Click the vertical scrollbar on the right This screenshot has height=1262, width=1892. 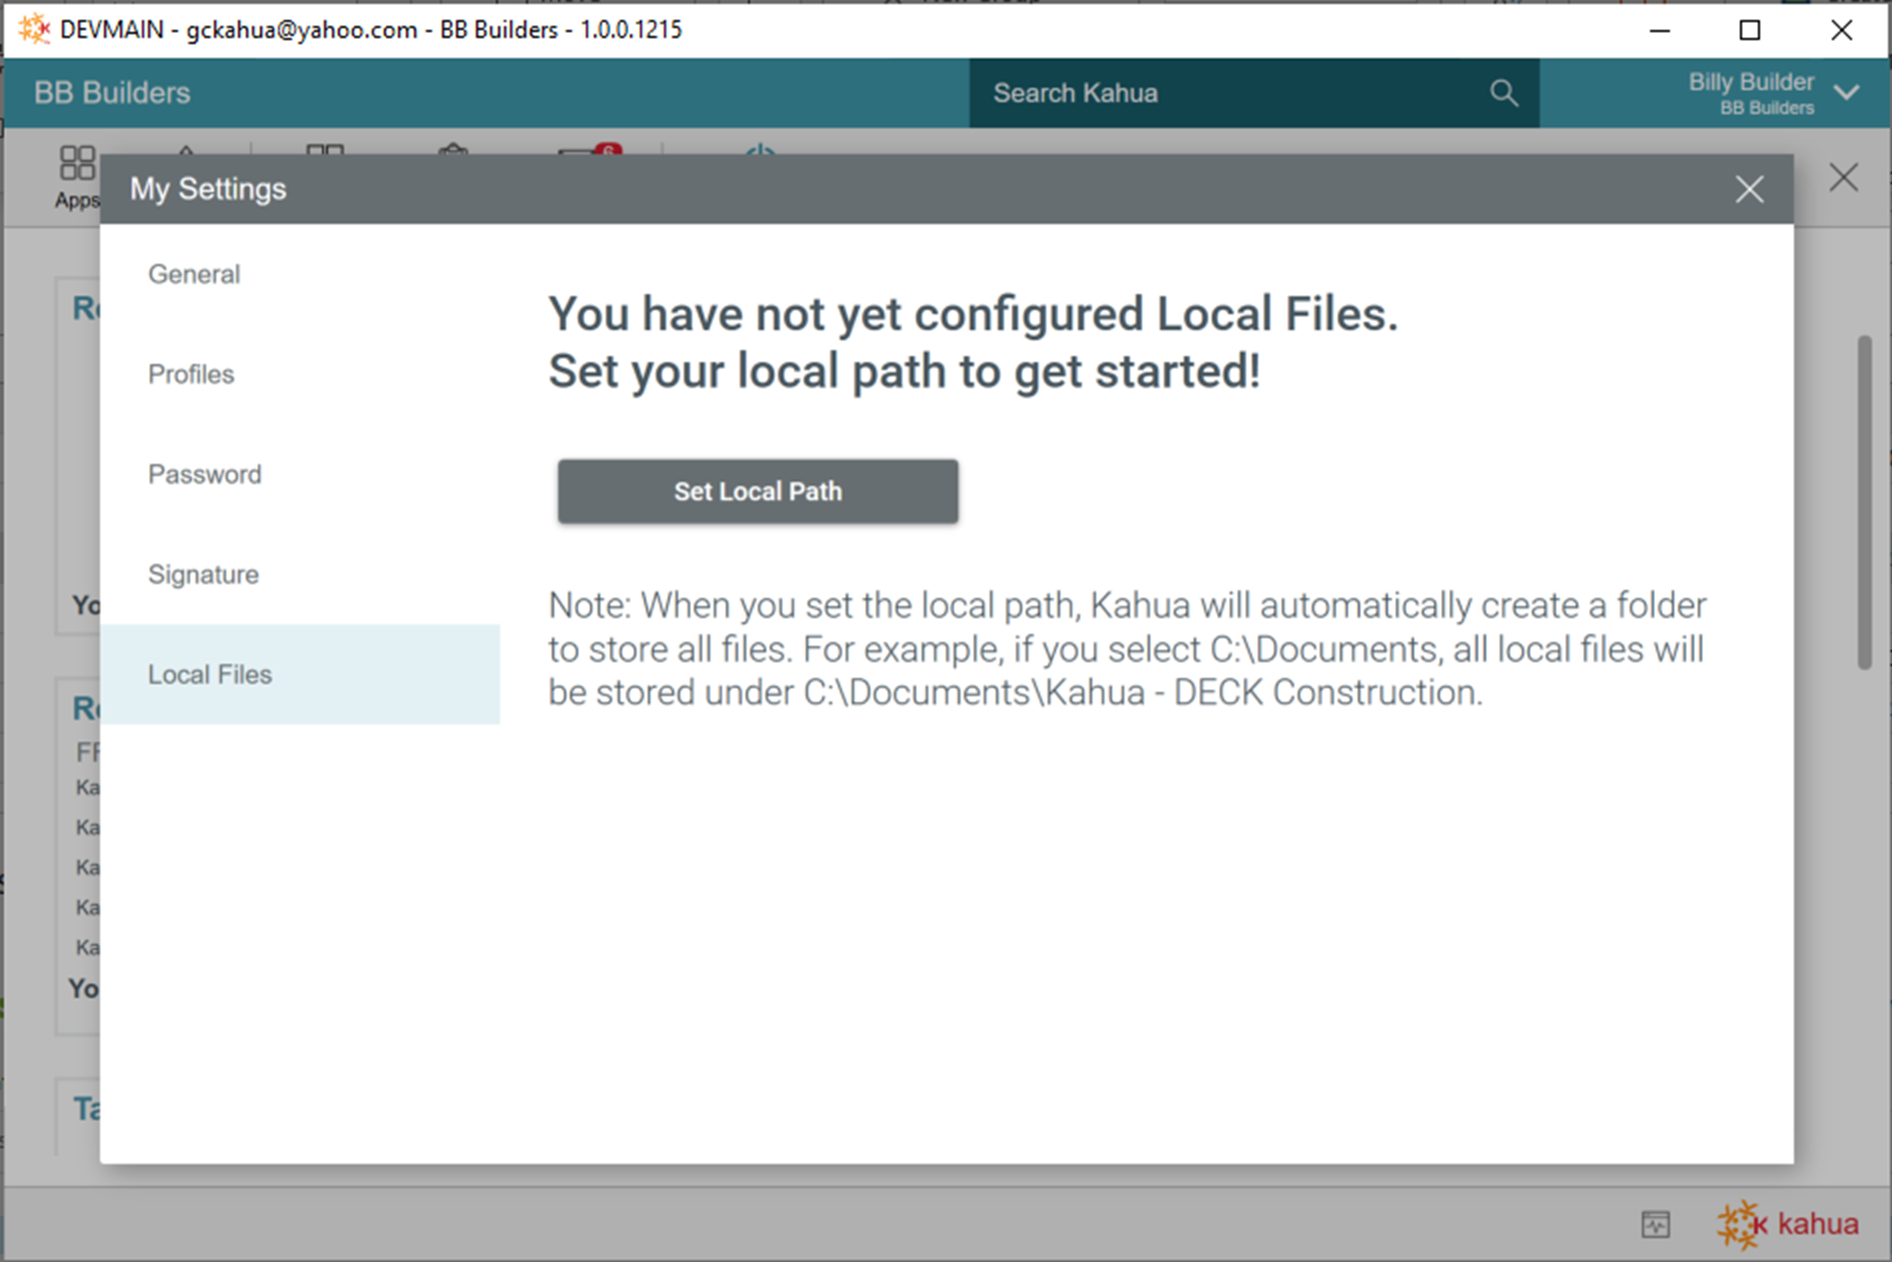[1864, 502]
